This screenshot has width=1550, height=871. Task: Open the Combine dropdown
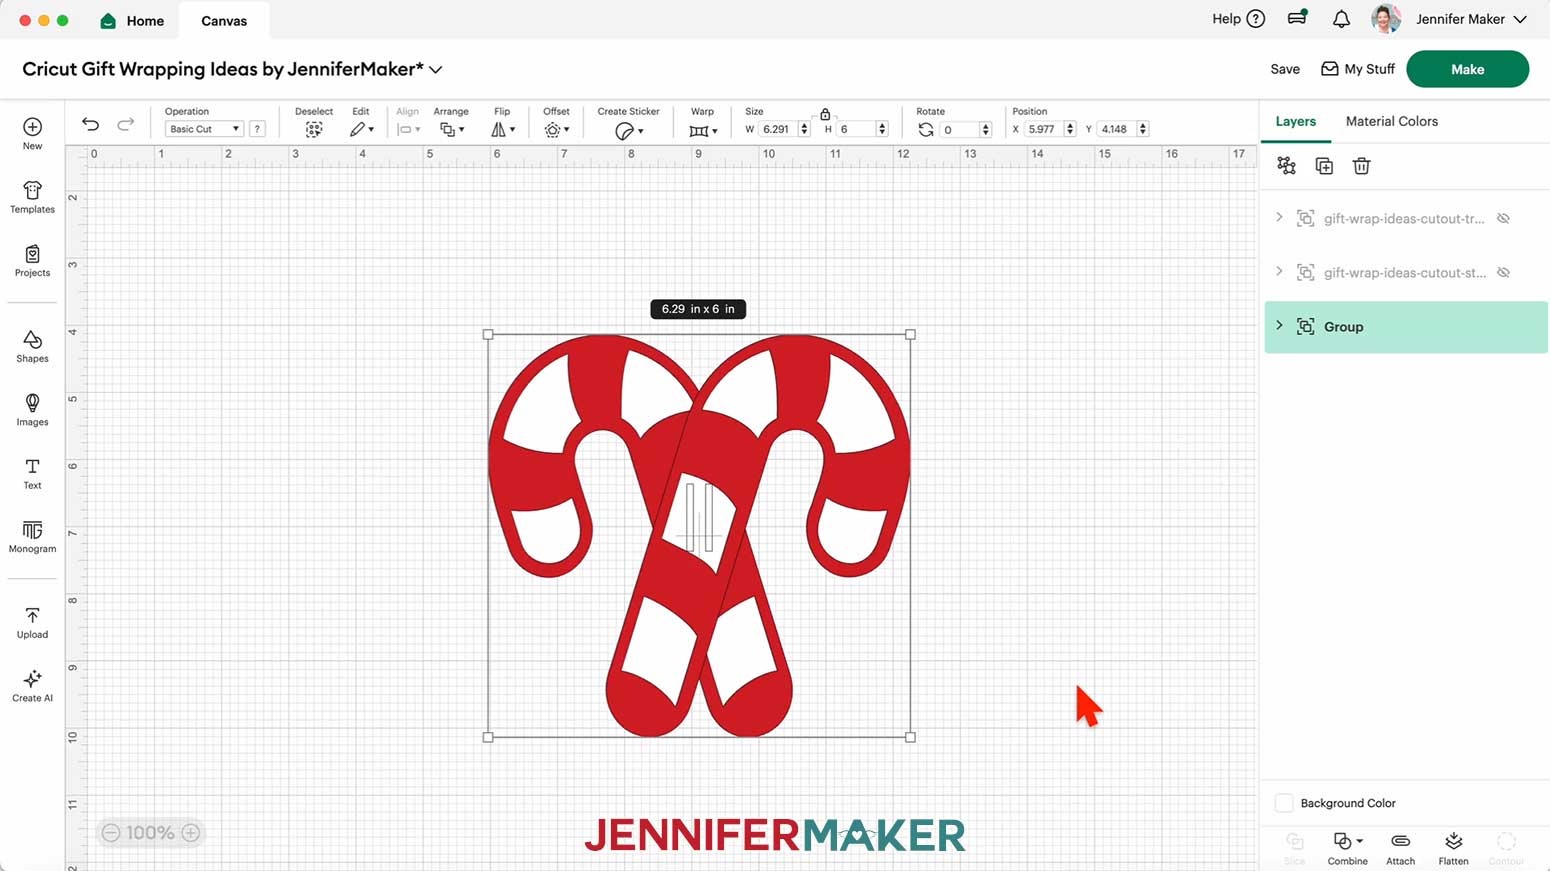click(x=1347, y=848)
